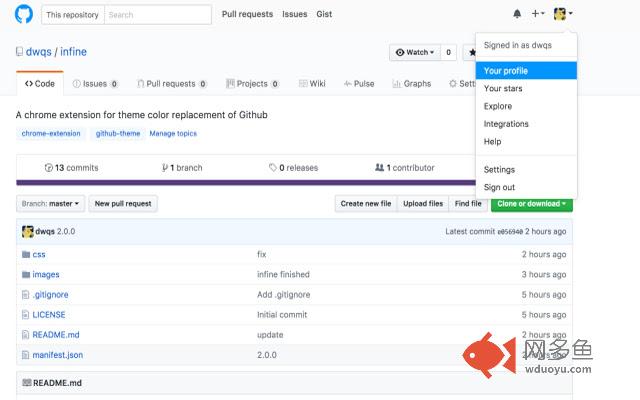Screen dimensions: 640x400
Task: Open the GitHub Octocat logo homepage
Action: (24, 14)
